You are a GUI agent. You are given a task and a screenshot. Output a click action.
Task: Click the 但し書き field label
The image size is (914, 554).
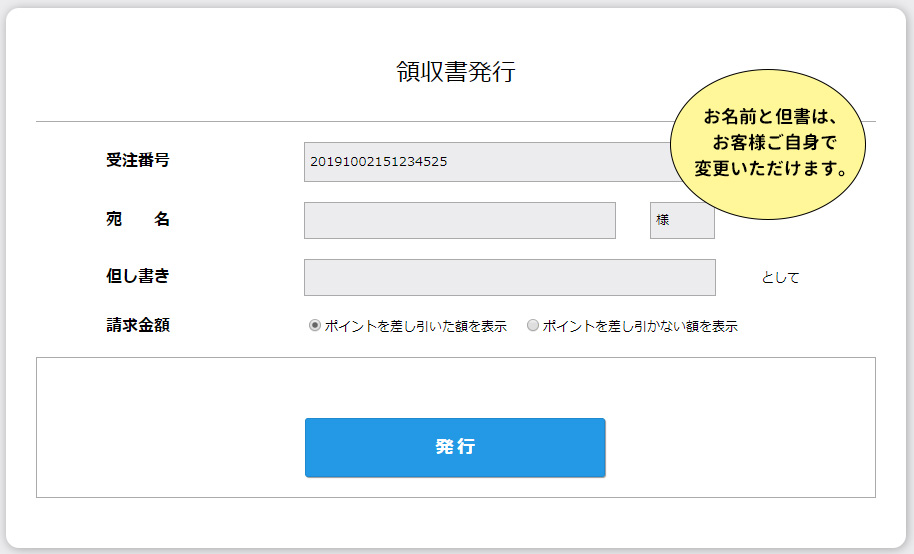click(138, 277)
